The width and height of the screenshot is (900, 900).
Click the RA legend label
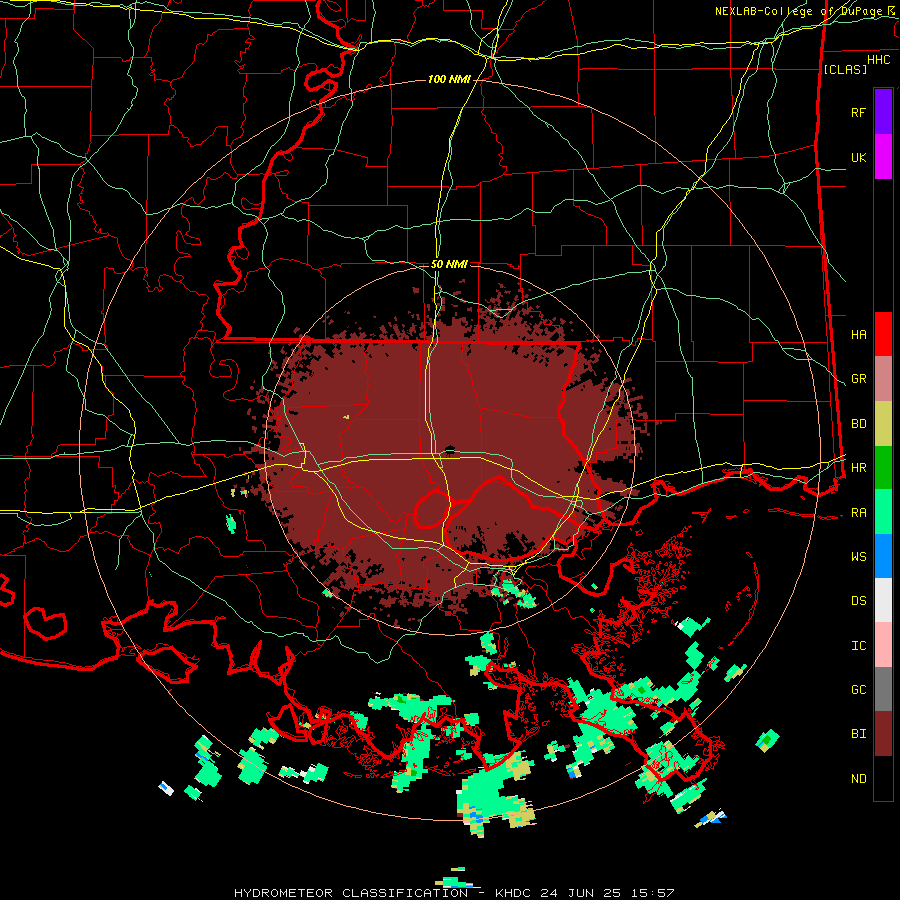858,513
